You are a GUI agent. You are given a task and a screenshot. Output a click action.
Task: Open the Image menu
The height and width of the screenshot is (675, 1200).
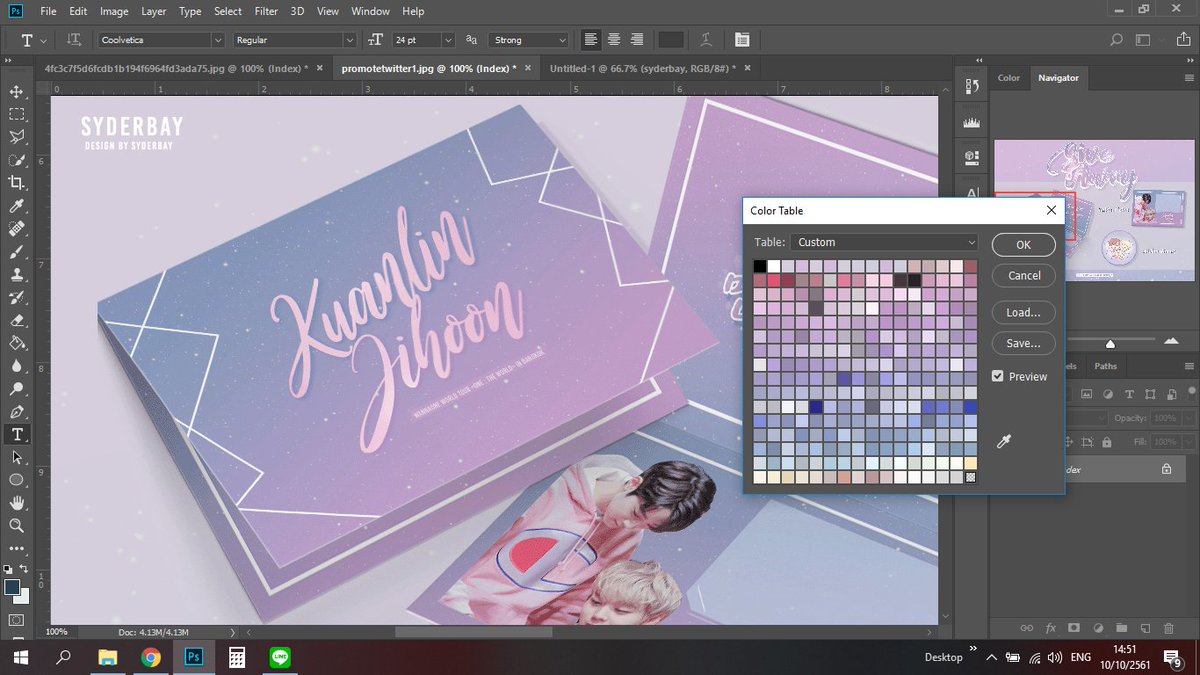tap(114, 11)
